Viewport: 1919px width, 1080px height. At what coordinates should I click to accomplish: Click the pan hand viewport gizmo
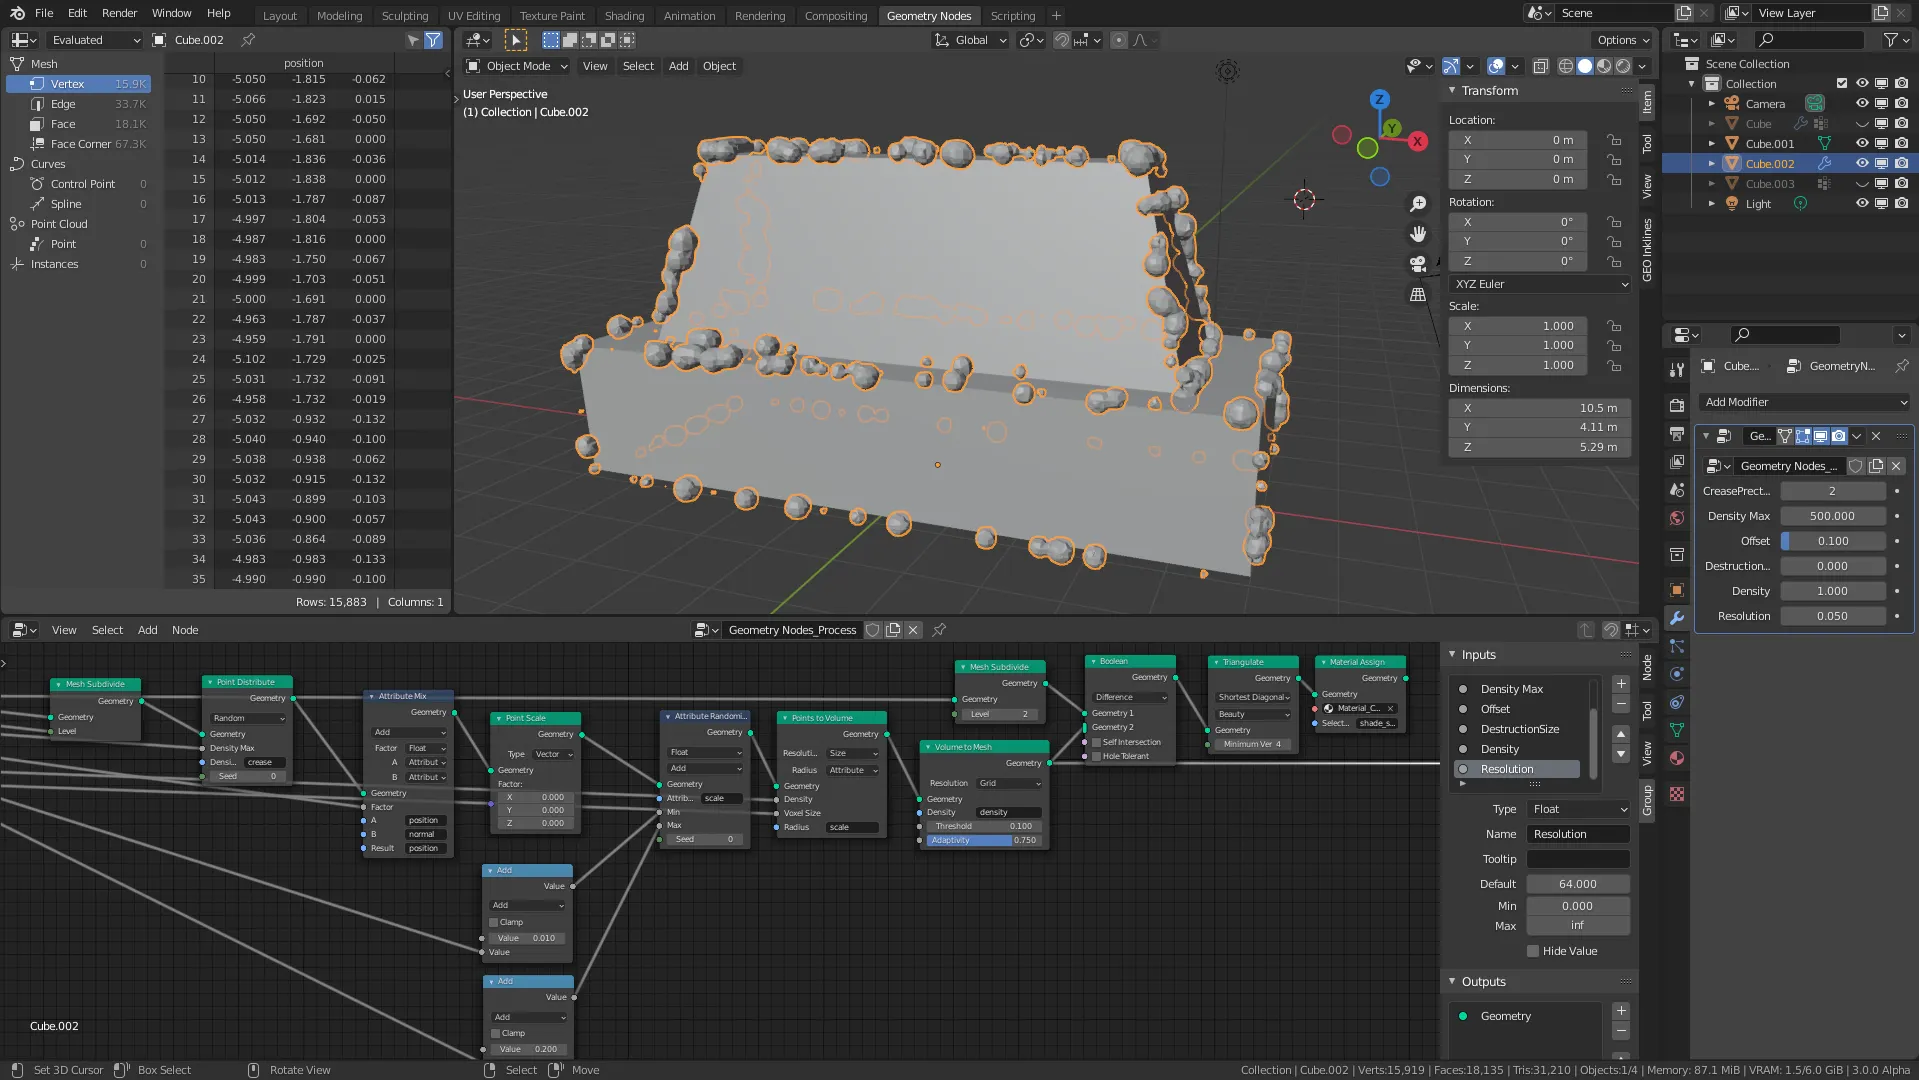[x=1418, y=234]
